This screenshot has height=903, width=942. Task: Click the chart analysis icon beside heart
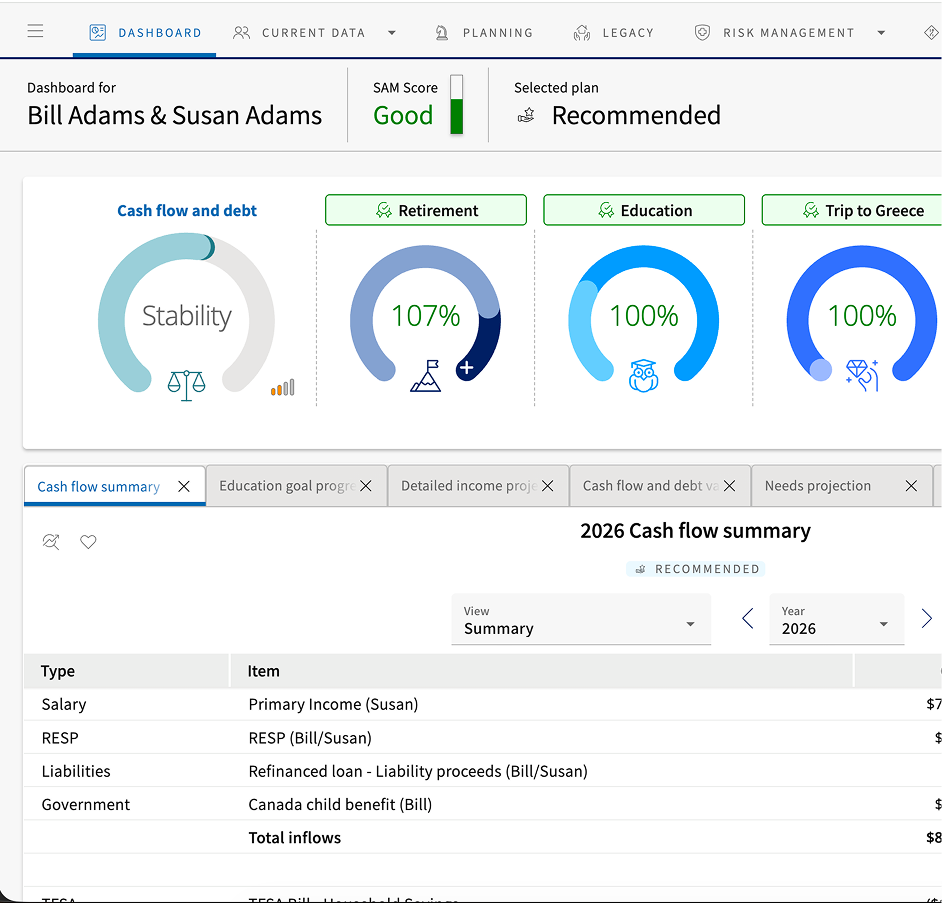coord(51,542)
